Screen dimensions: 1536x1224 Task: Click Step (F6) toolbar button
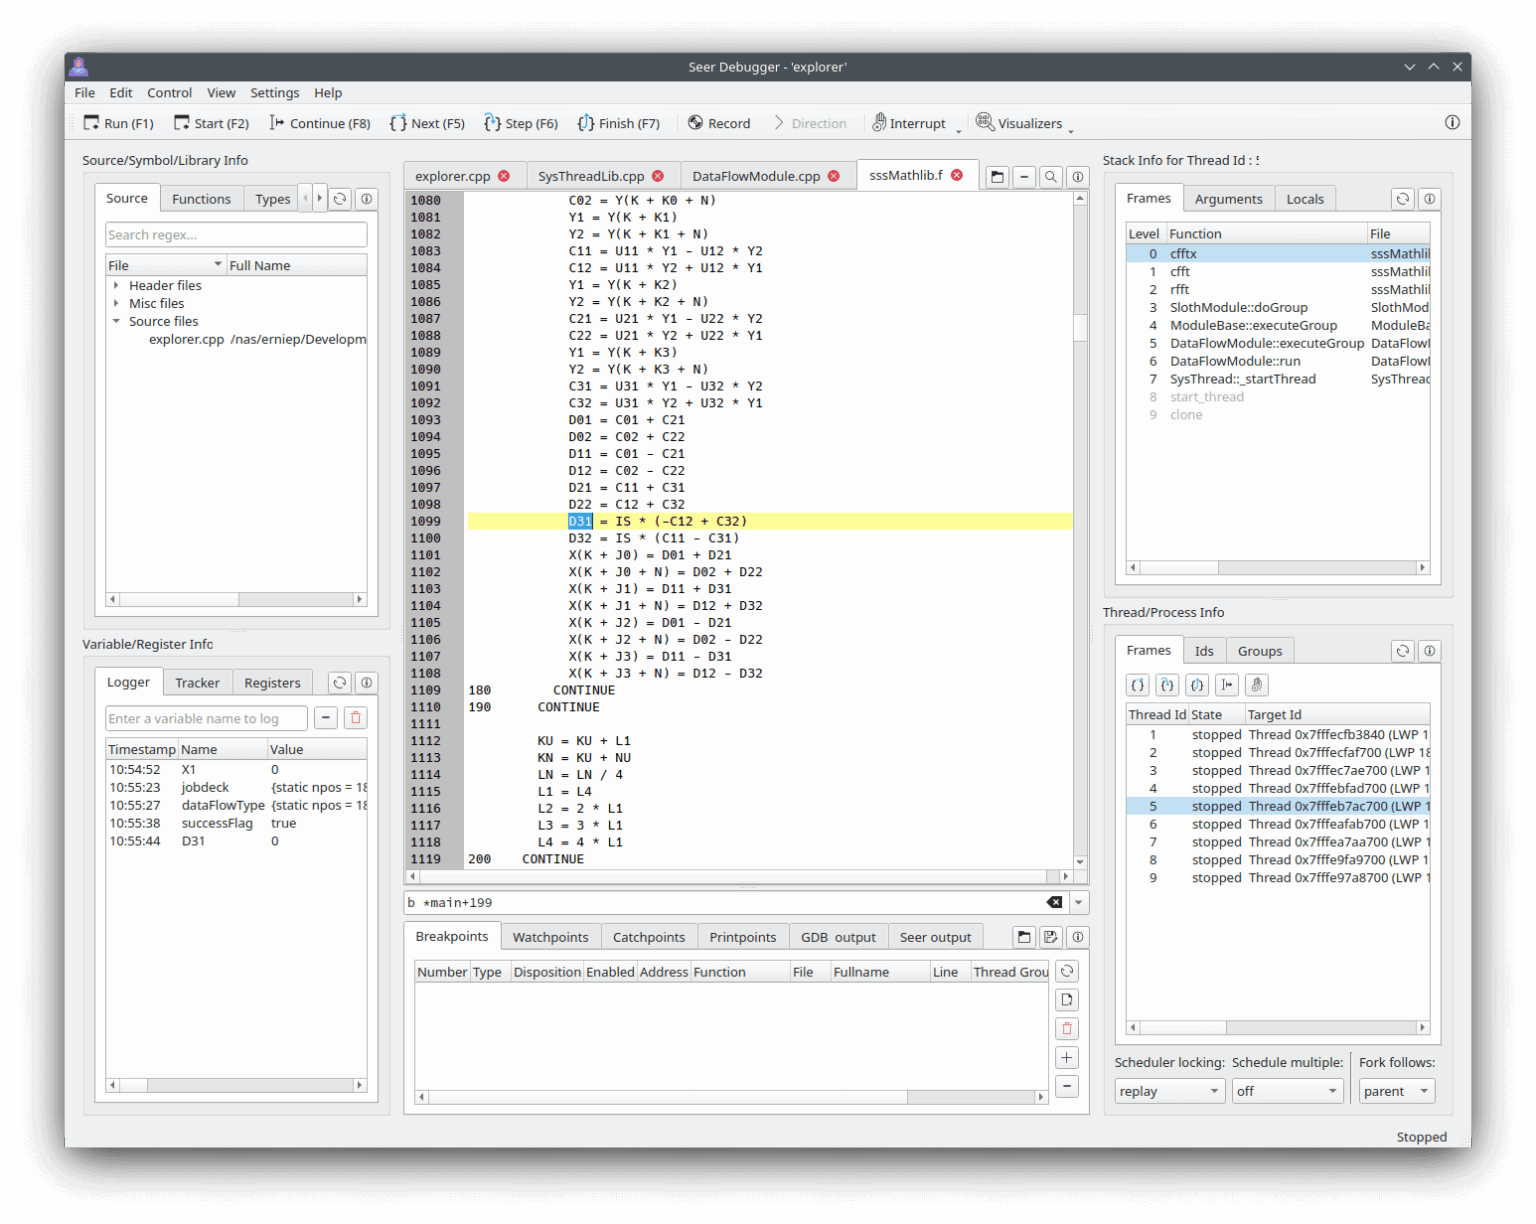(x=520, y=123)
